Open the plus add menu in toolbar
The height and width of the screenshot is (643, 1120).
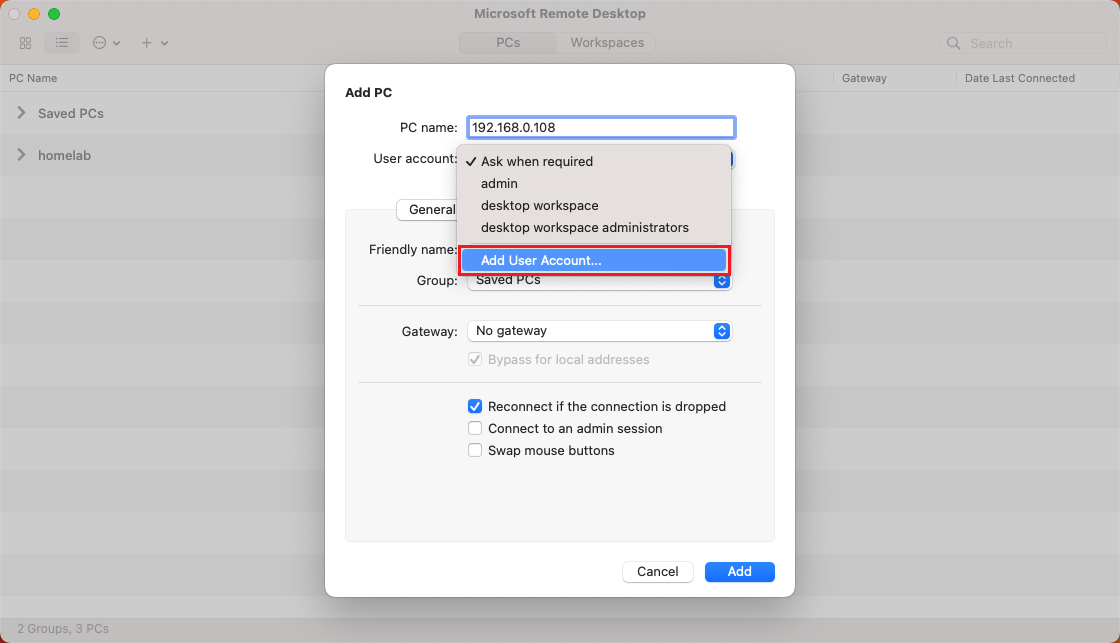coord(154,43)
